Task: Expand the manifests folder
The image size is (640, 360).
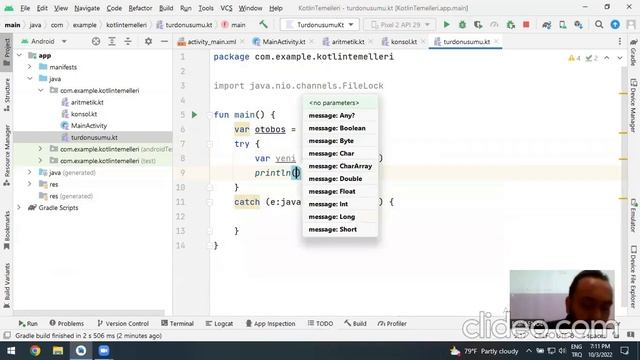Action: point(30,67)
